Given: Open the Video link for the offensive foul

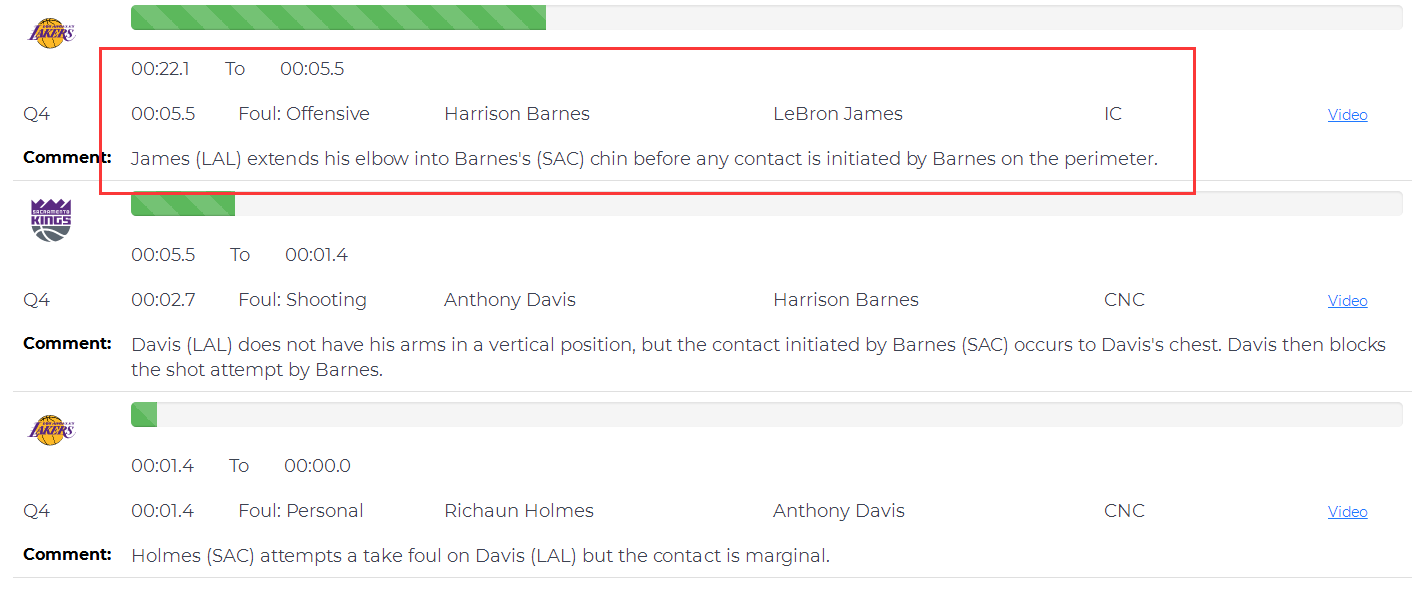Looking at the screenshot, I should [1347, 115].
